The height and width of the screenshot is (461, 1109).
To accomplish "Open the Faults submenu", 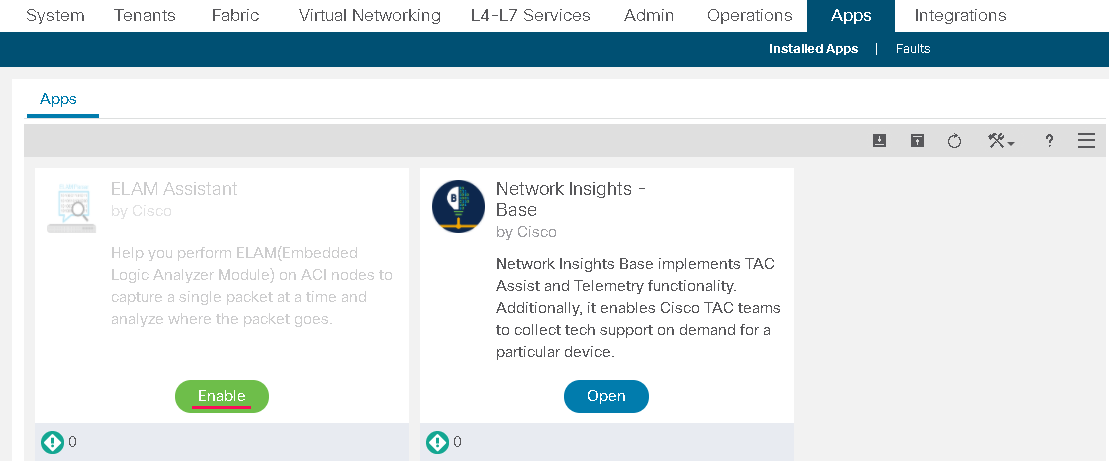I will (912, 49).
